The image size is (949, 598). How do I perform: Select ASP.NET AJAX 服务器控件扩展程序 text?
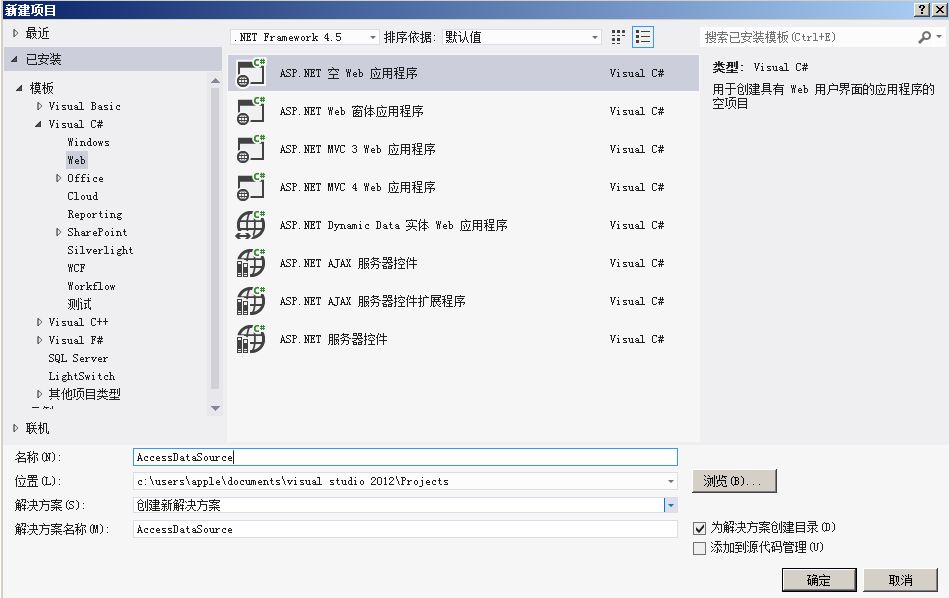(x=372, y=301)
